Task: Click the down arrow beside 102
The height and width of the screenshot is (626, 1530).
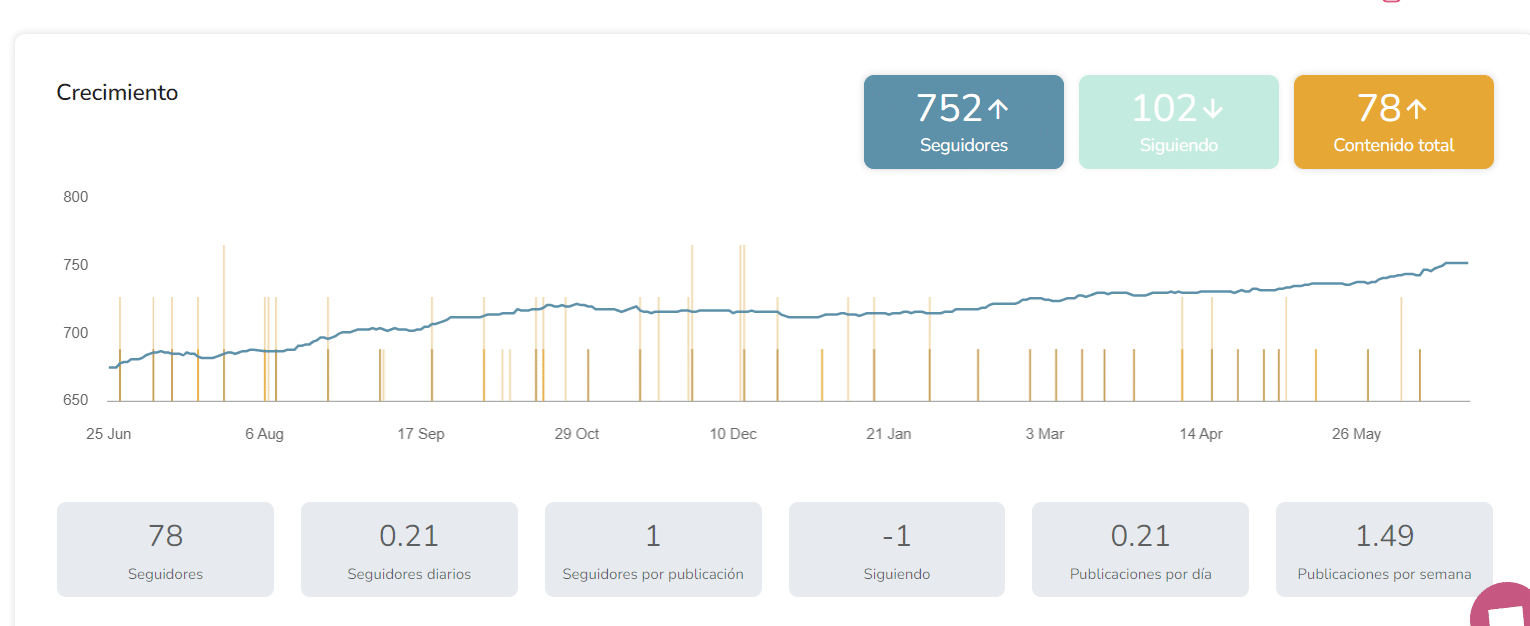Action: point(1213,109)
